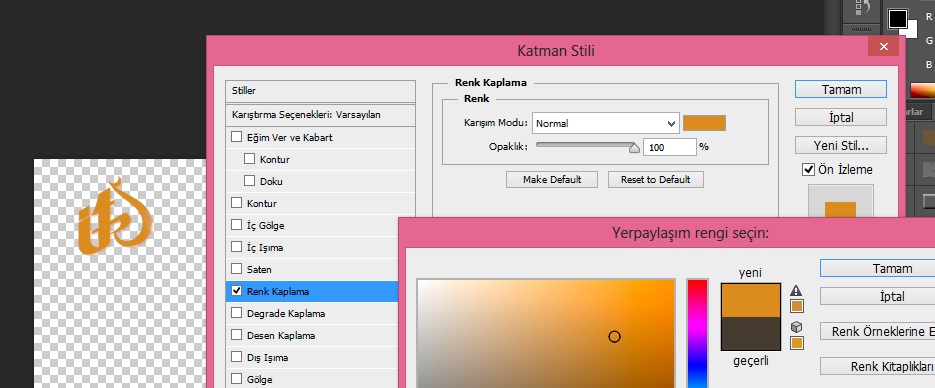The height and width of the screenshot is (388, 935).
Task: Open the Stiller list entry
Action: point(321,91)
